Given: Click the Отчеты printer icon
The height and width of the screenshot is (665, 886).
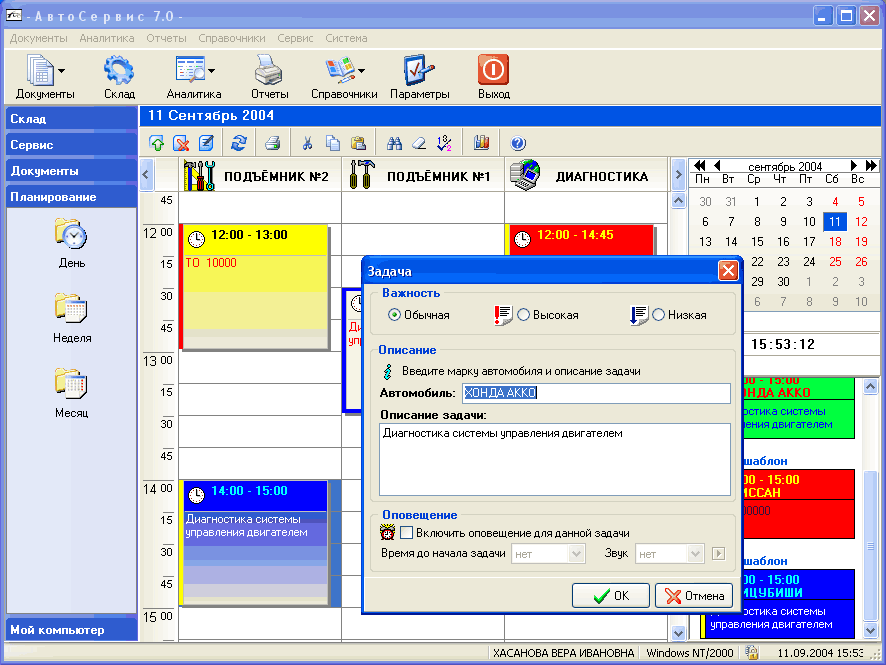Looking at the screenshot, I should click(269, 77).
